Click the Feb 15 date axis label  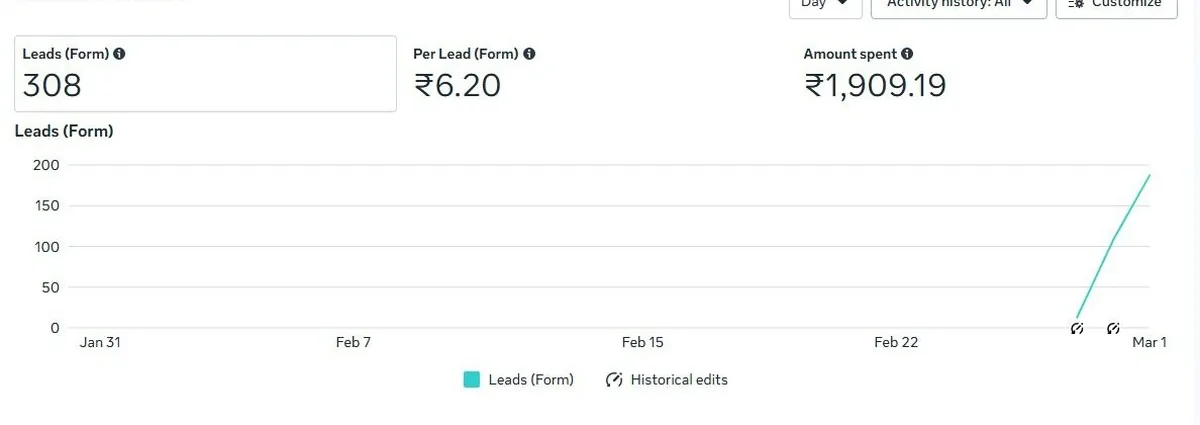click(642, 342)
